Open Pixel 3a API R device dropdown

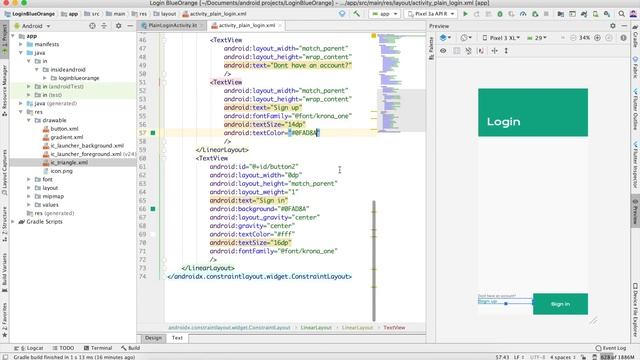point(431,14)
